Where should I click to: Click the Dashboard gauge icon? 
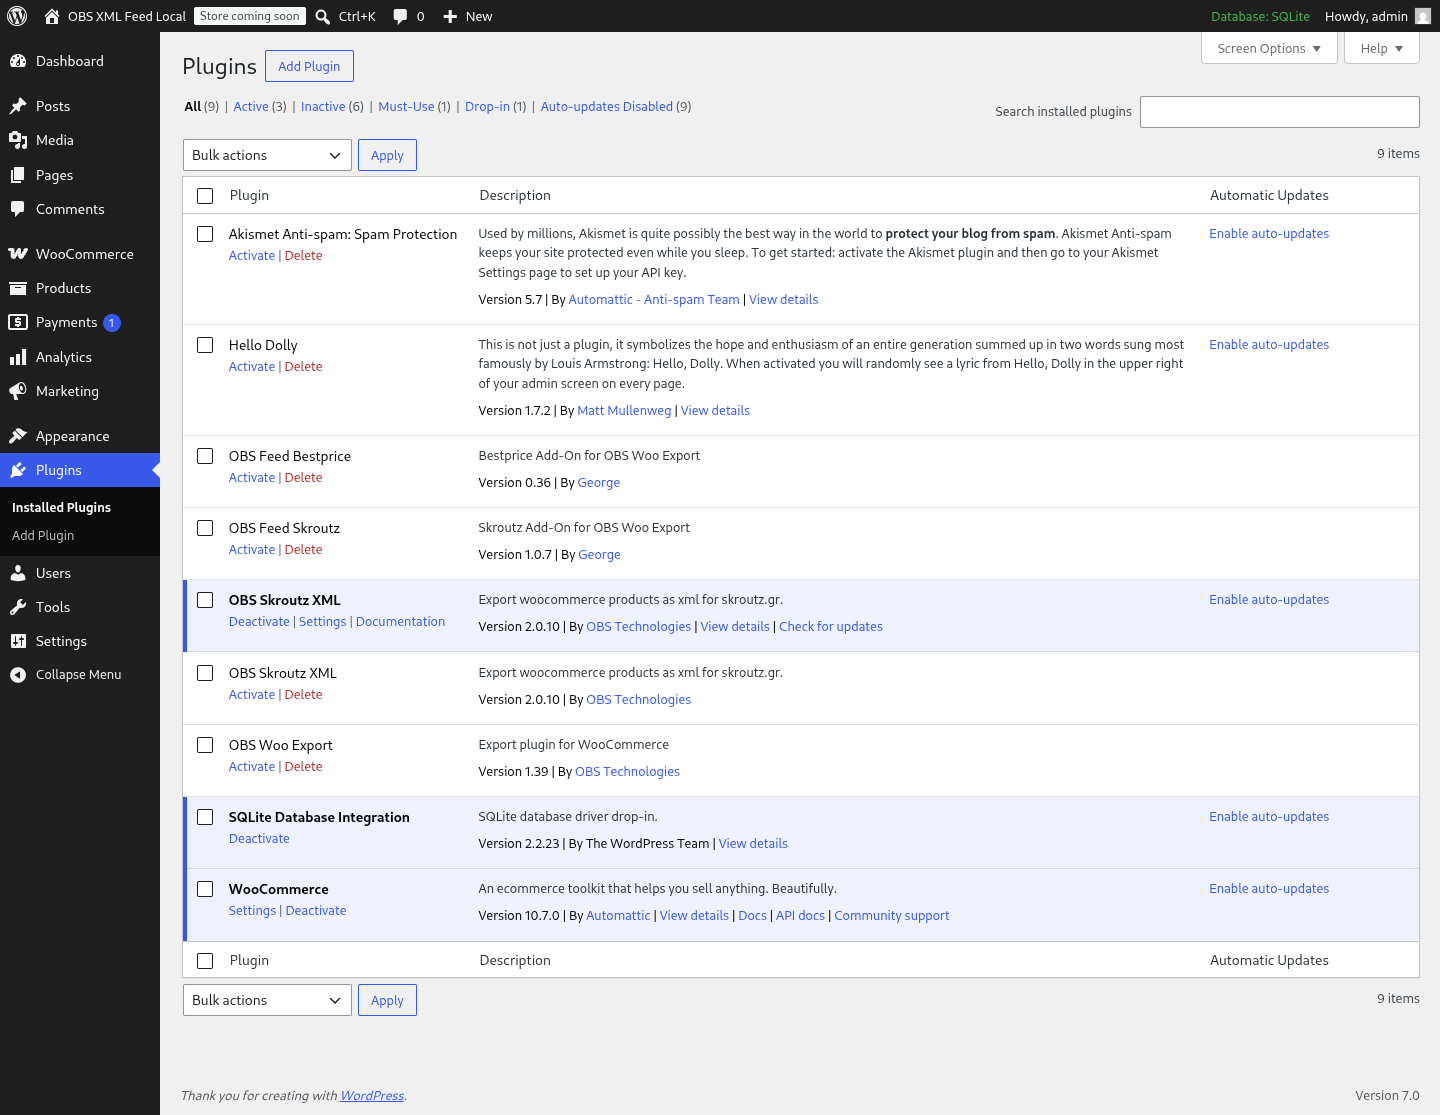[18, 61]
